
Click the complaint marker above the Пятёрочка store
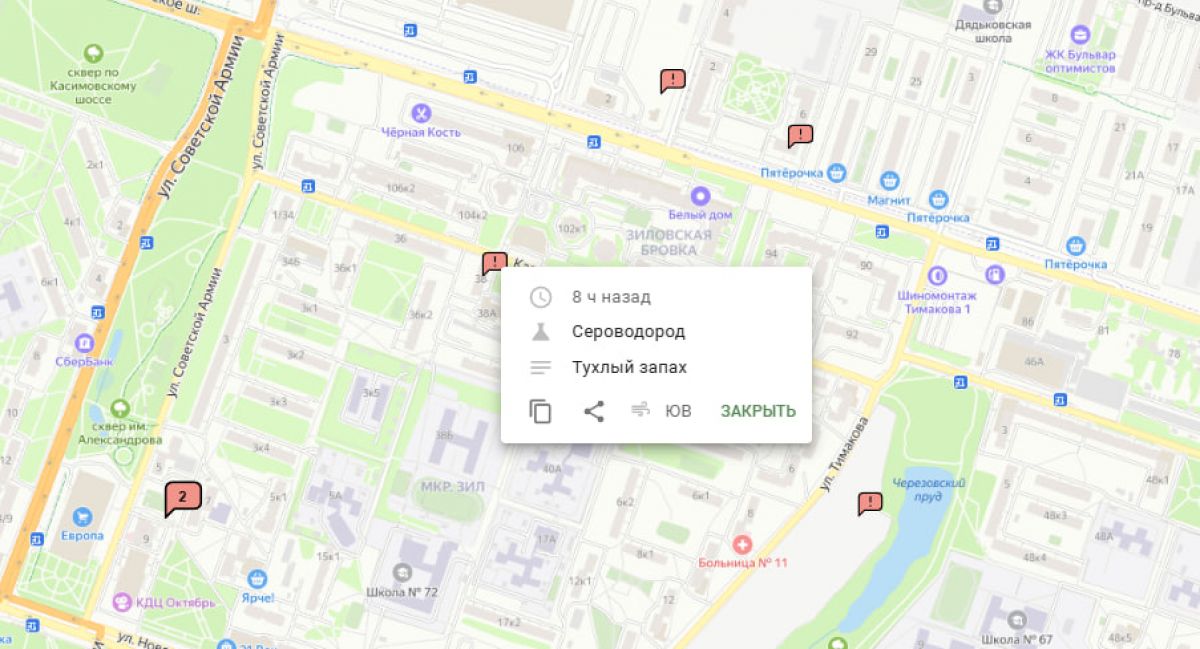click(800, 136)
